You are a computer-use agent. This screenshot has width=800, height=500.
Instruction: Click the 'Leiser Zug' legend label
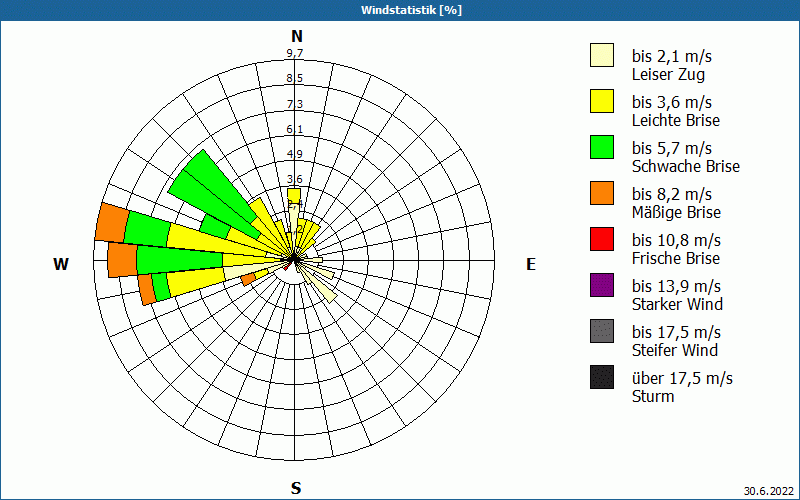coord(668,74)
